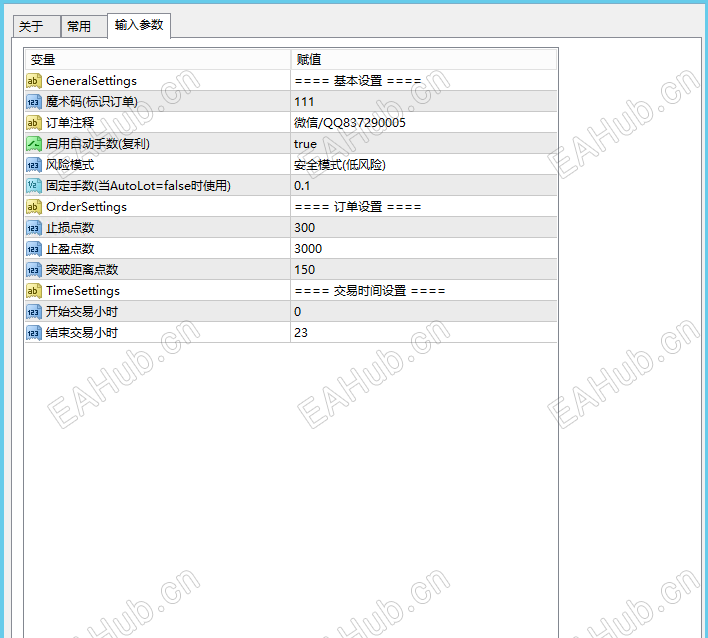Select the GeneralSettings variable name
Screen dimensions: 708x638
[x=91, y=81]
